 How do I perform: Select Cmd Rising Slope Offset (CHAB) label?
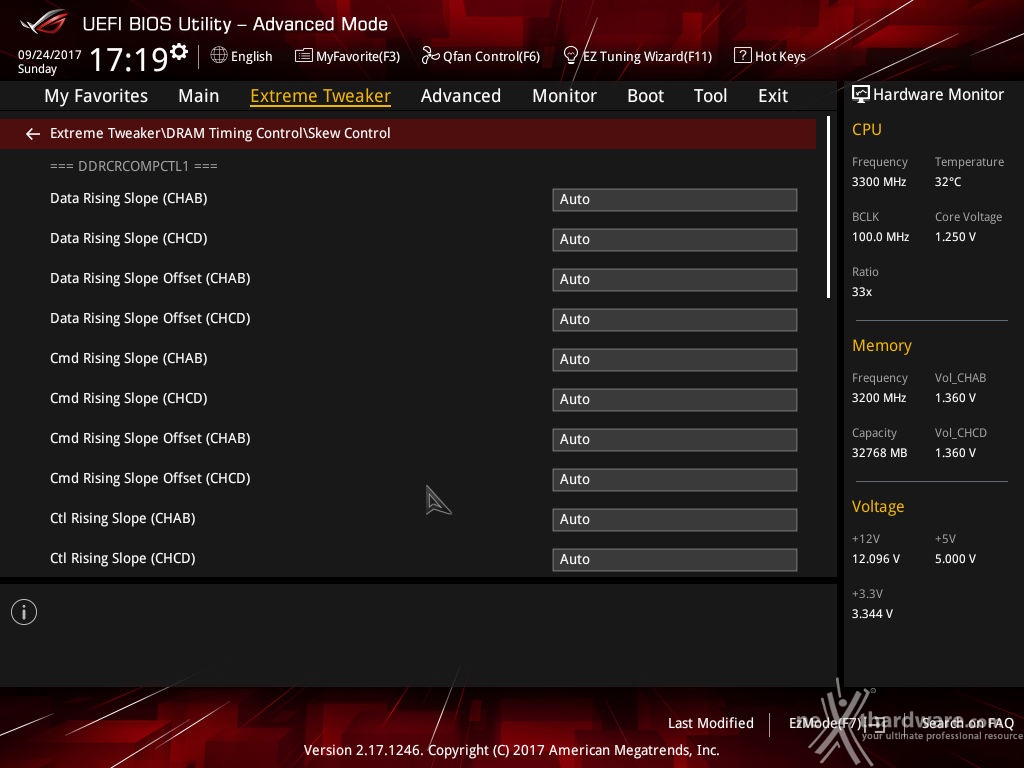coord(150,438)
